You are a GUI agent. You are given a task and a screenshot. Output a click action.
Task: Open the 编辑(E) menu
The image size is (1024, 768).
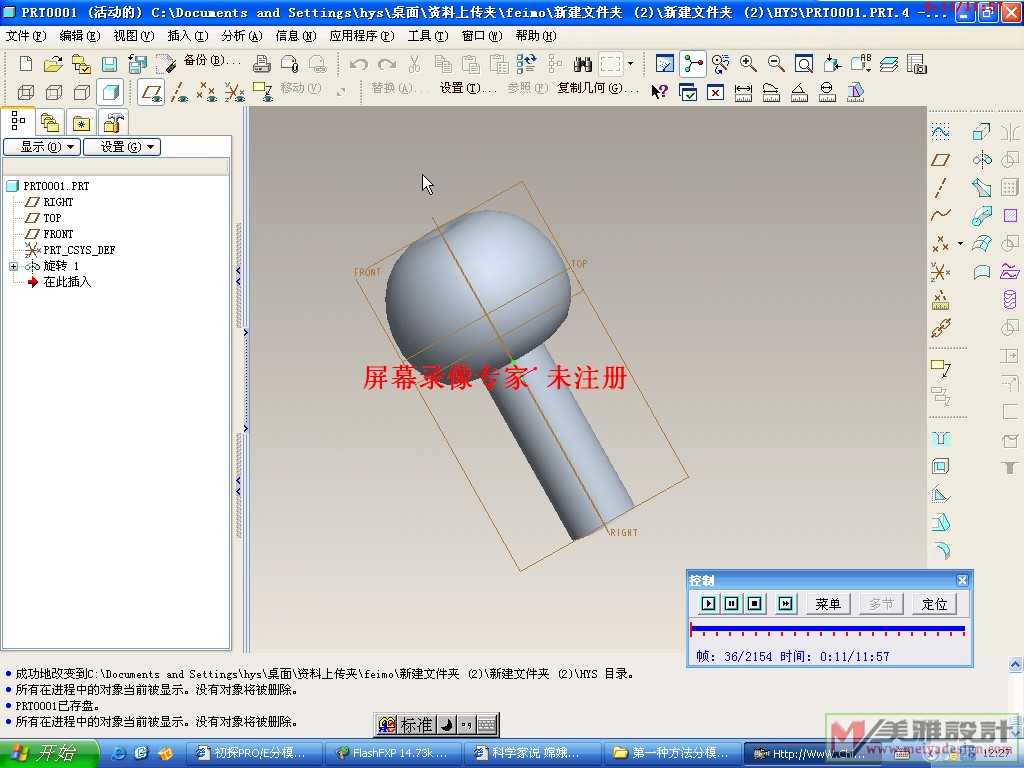coord(80,36)
